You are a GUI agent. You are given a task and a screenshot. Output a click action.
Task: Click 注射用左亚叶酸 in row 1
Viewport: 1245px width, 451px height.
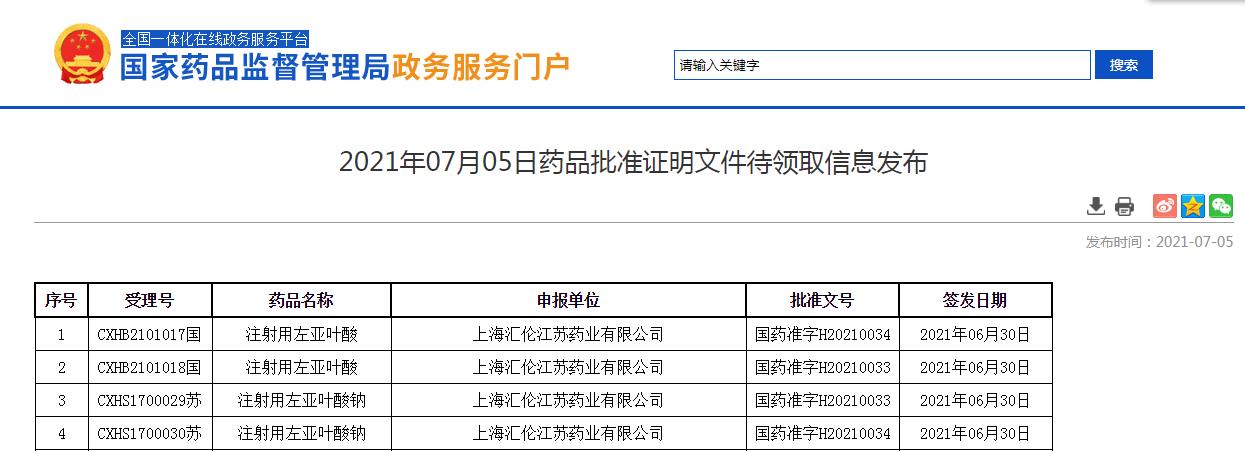coord(301,334)
